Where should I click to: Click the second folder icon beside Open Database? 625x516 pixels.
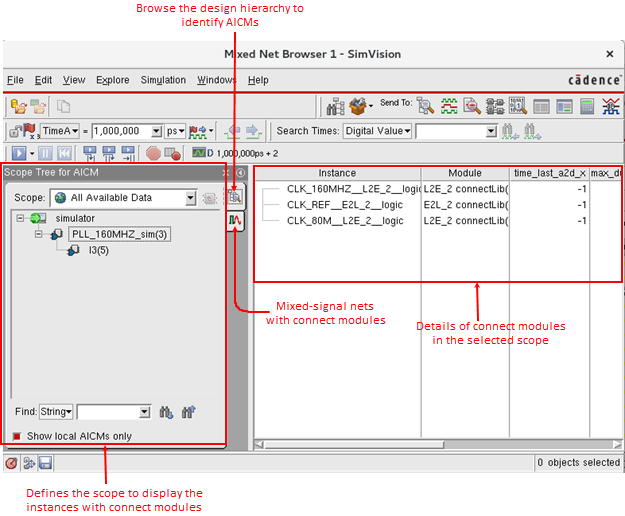38,107
